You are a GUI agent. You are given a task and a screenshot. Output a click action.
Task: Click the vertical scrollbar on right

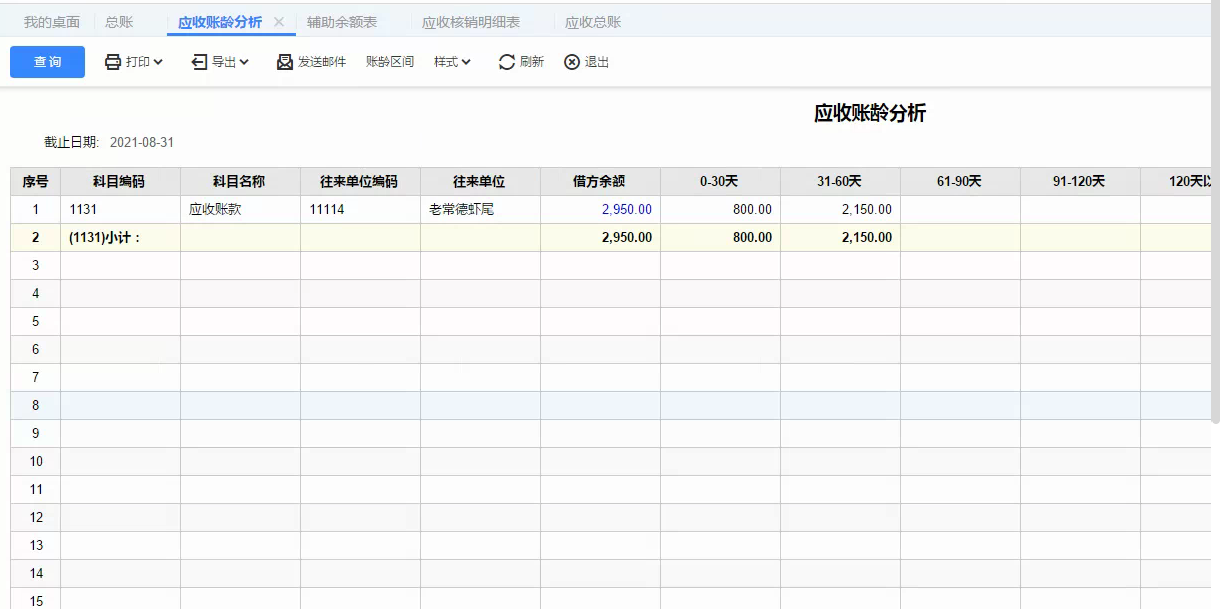tap(1215, 257)
